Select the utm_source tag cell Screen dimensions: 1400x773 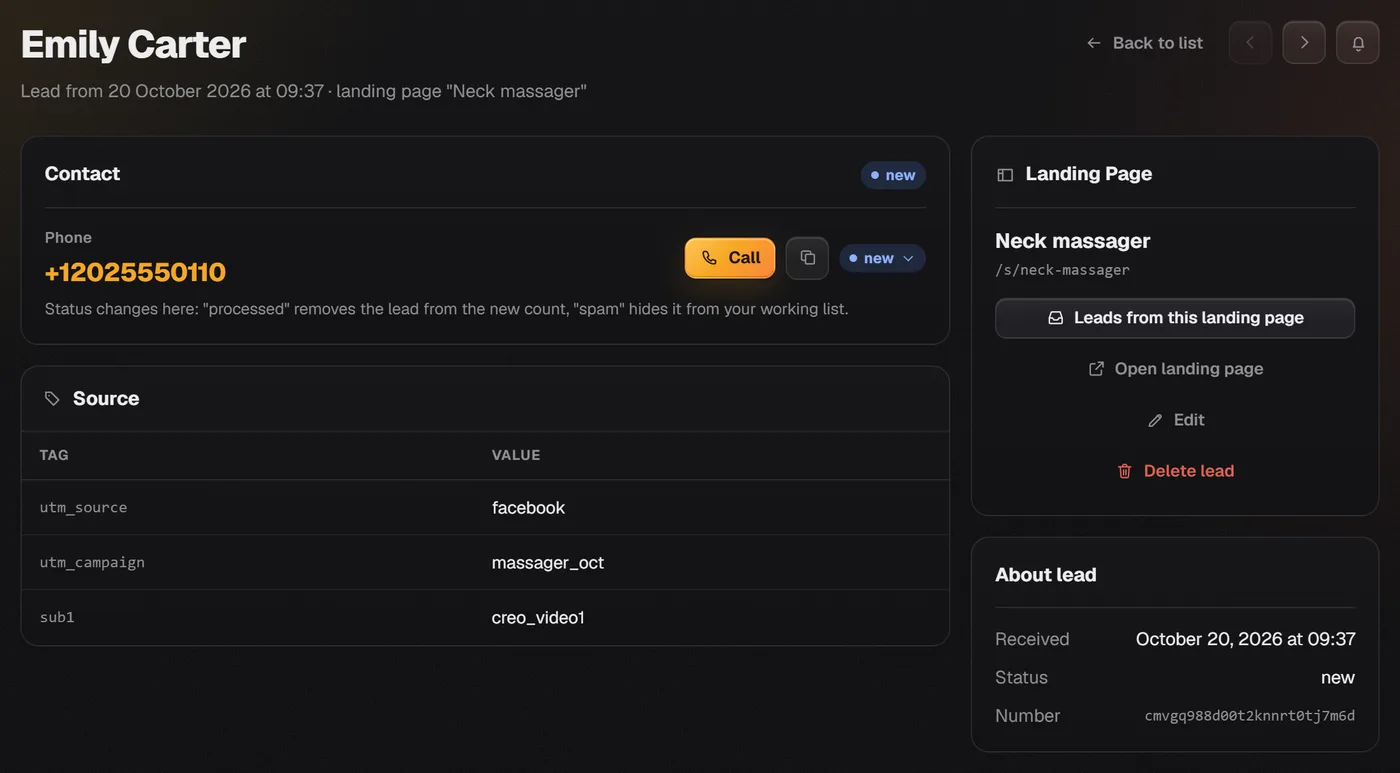coord(83,507)
